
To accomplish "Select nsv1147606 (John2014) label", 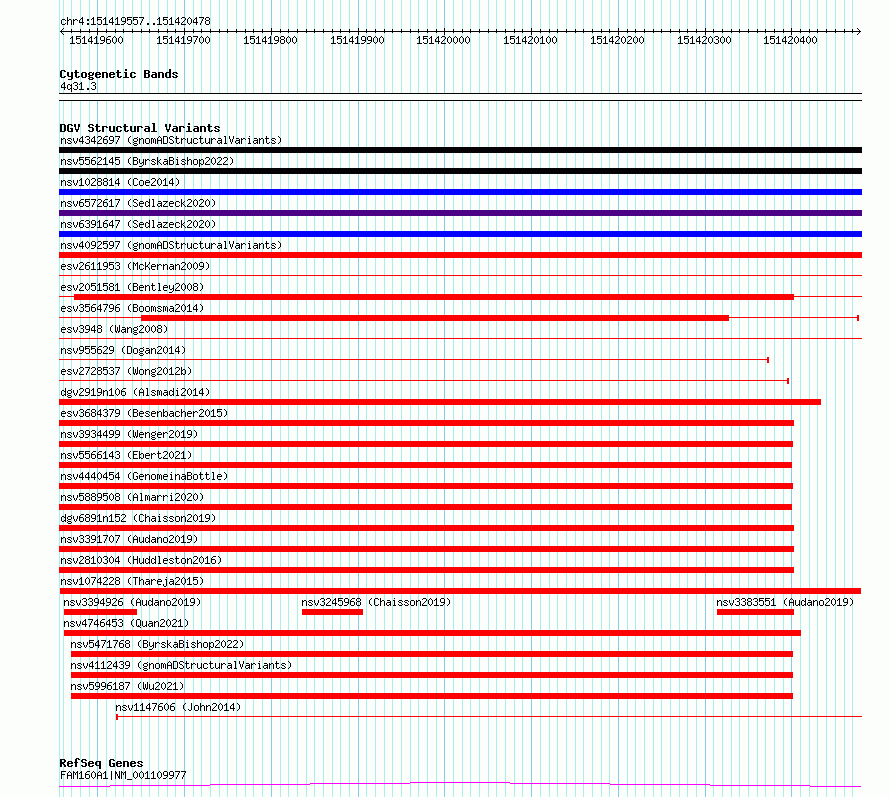I will [x=178, y=707].
